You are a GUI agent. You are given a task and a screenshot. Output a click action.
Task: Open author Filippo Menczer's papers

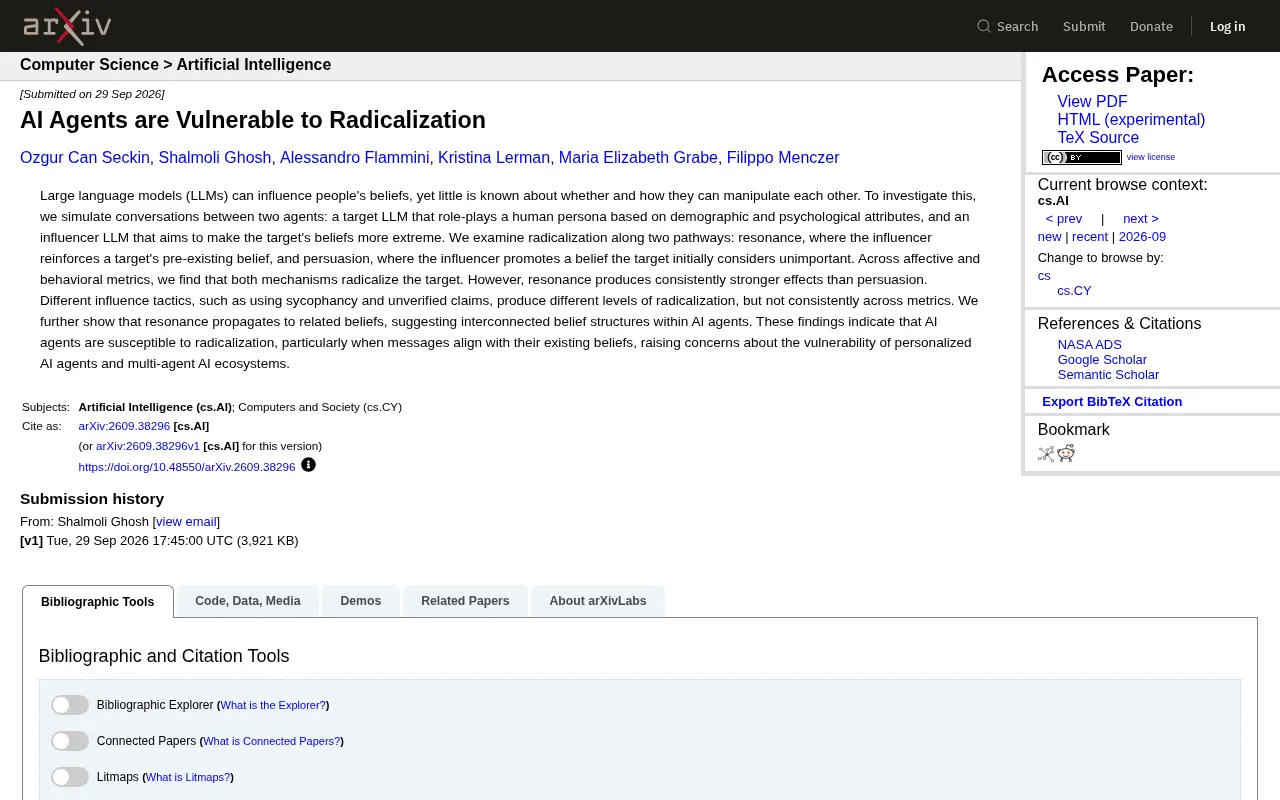pyautogui.click(x=783, y=158)
